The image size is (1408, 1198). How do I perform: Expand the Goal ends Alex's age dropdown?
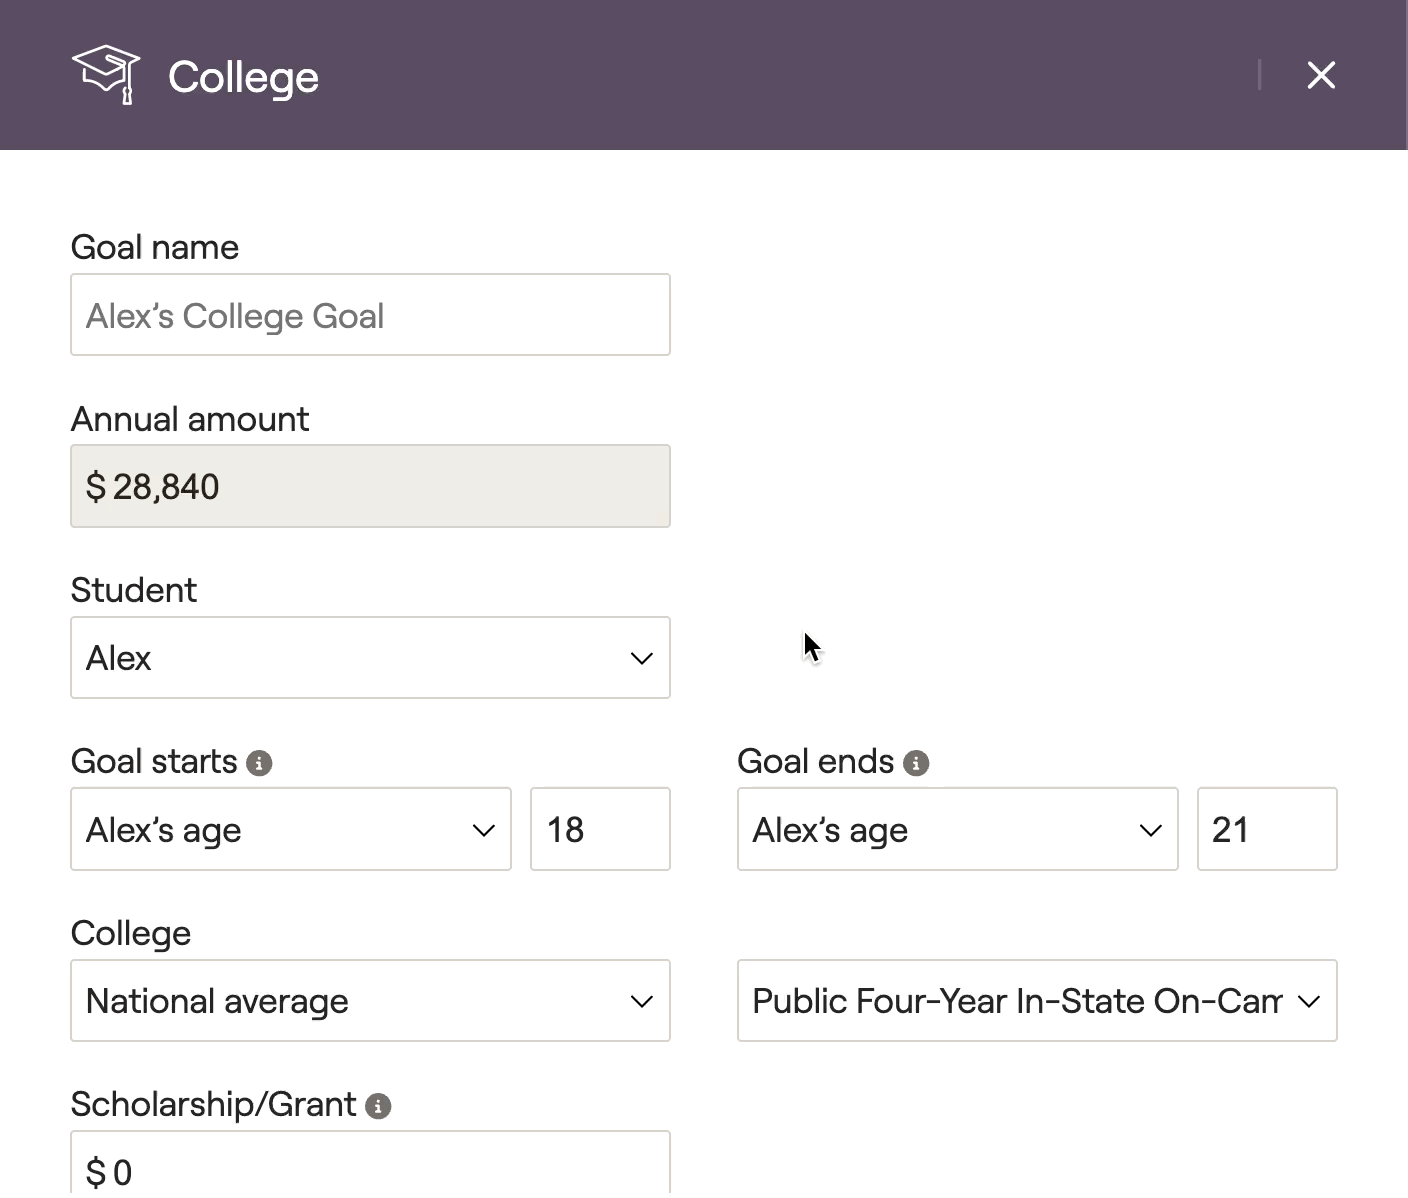(x=957, y=829)
